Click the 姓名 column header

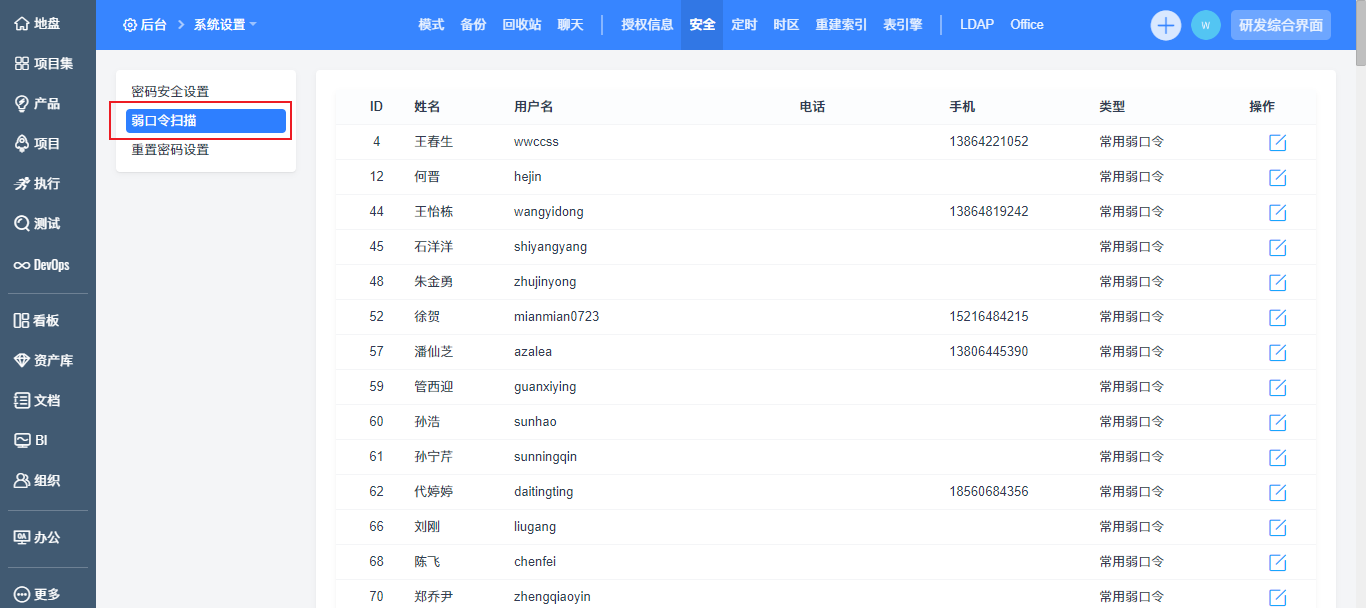point(427,107)
